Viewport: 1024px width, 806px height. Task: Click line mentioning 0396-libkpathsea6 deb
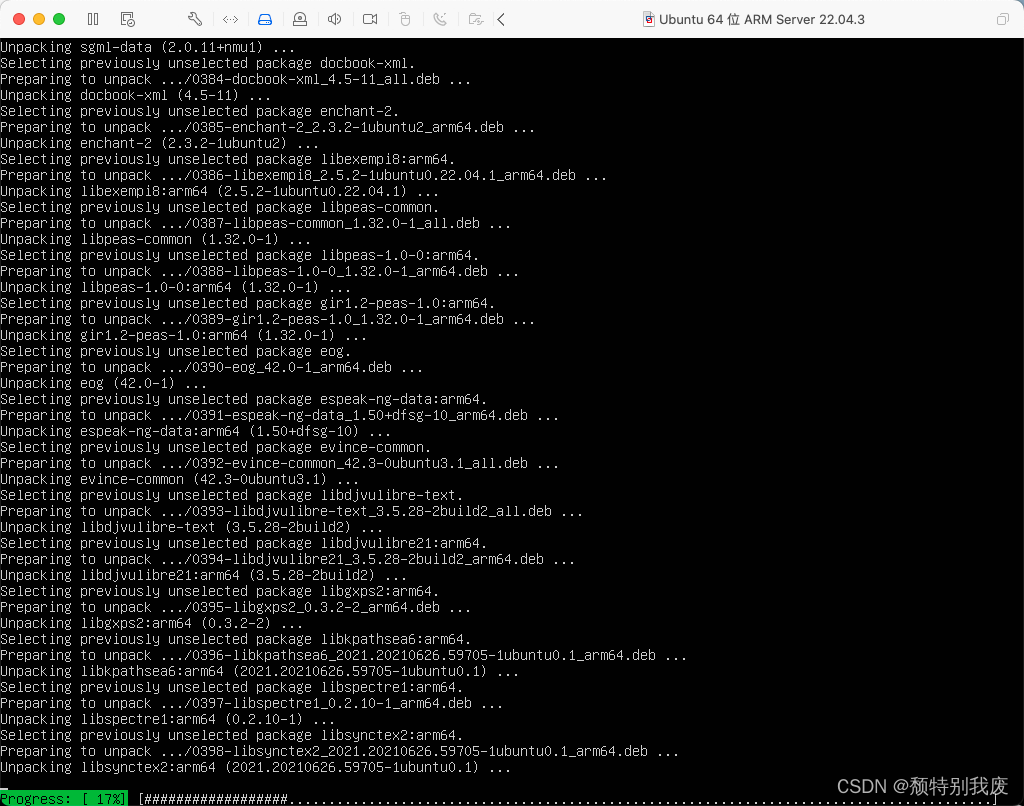pos(344,655)
